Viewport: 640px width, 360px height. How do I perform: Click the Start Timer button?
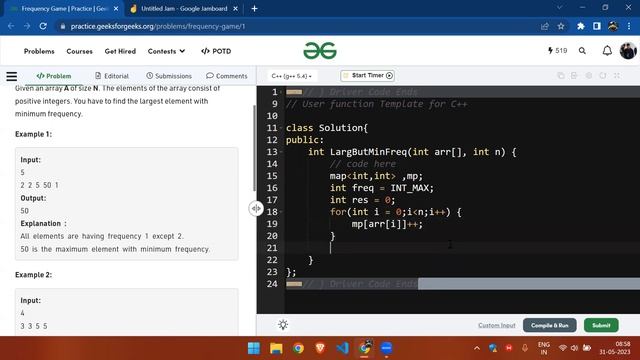point(367,76)
